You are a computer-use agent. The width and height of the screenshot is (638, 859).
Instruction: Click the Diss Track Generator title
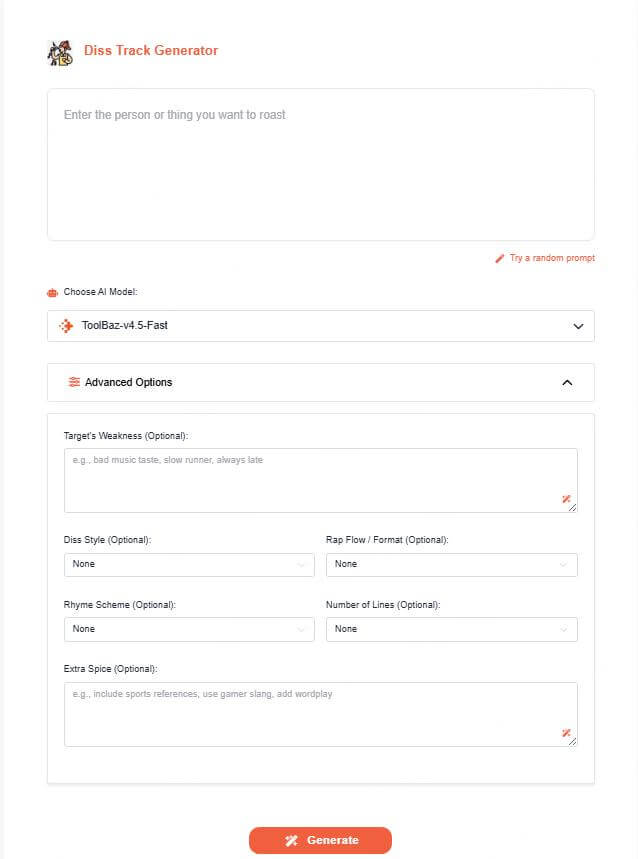[151, 50]
